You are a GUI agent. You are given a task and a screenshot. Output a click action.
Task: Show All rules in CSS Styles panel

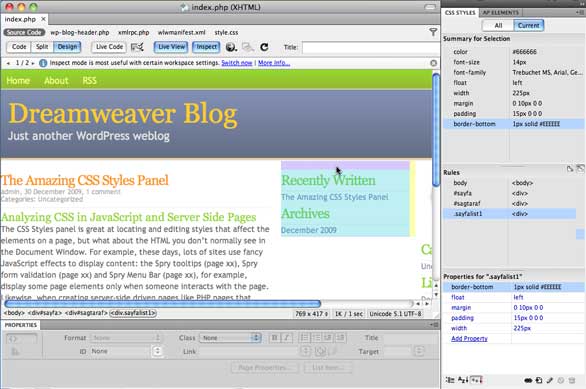pyautogui.click(x=498, y=25)
